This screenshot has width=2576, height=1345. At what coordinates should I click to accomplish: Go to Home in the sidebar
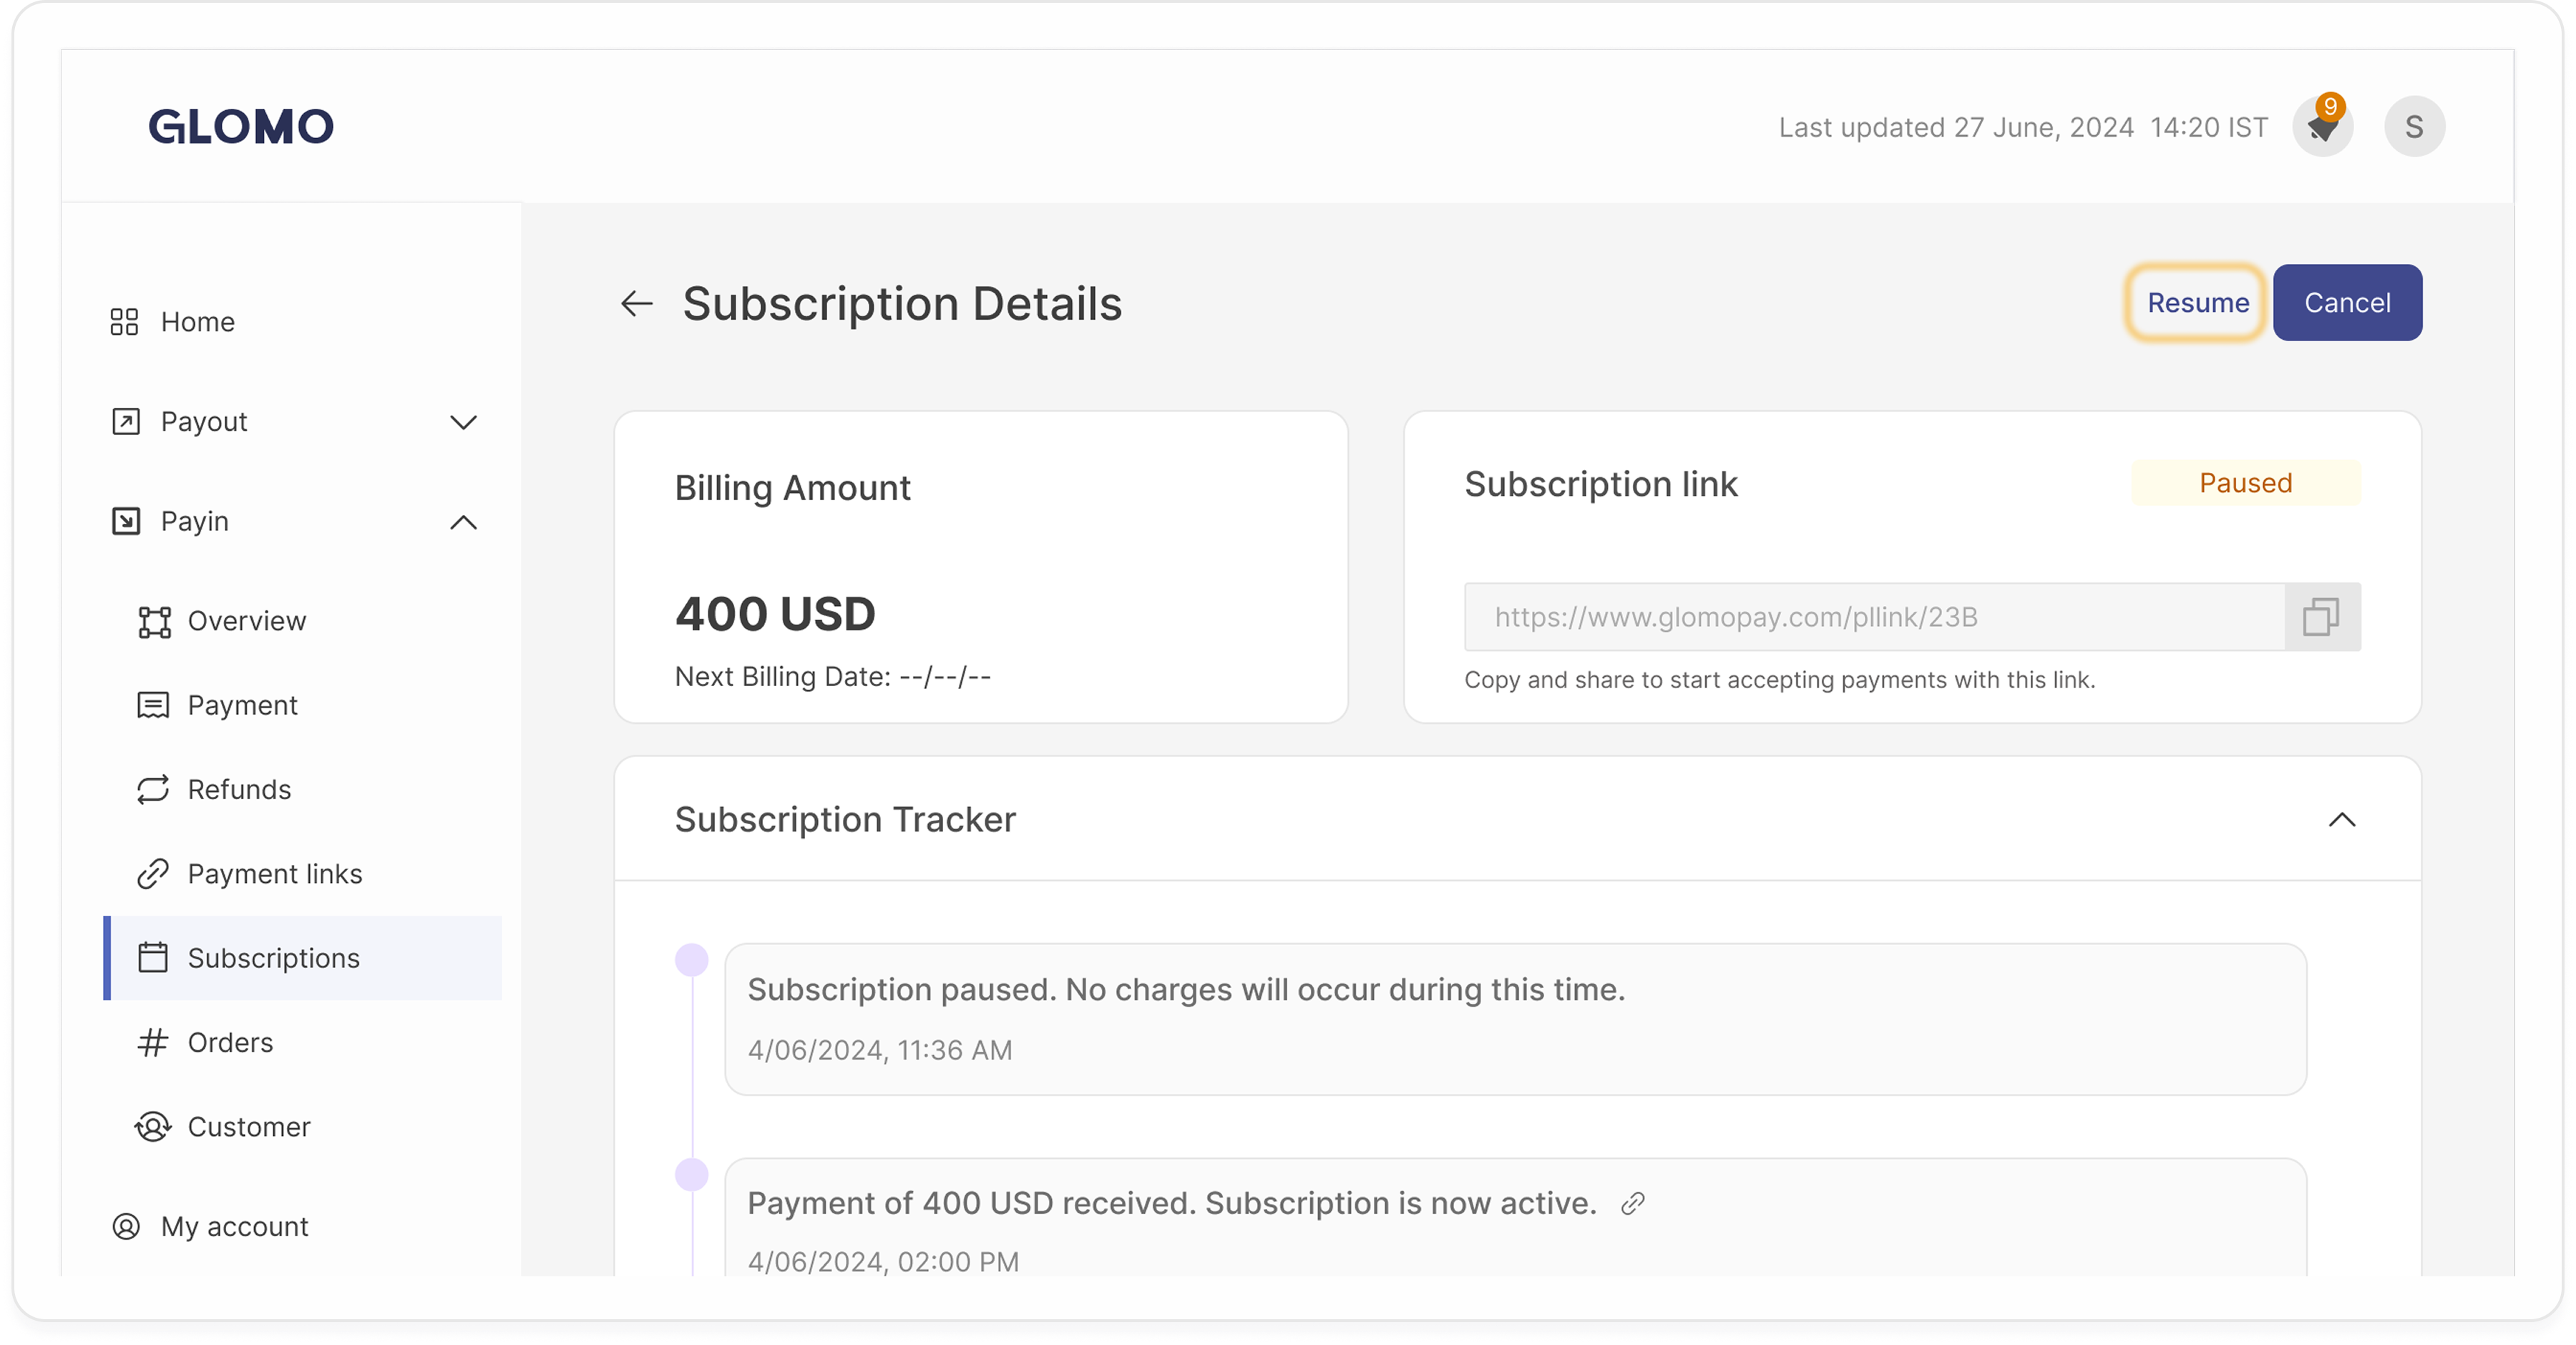pos(198,322)
